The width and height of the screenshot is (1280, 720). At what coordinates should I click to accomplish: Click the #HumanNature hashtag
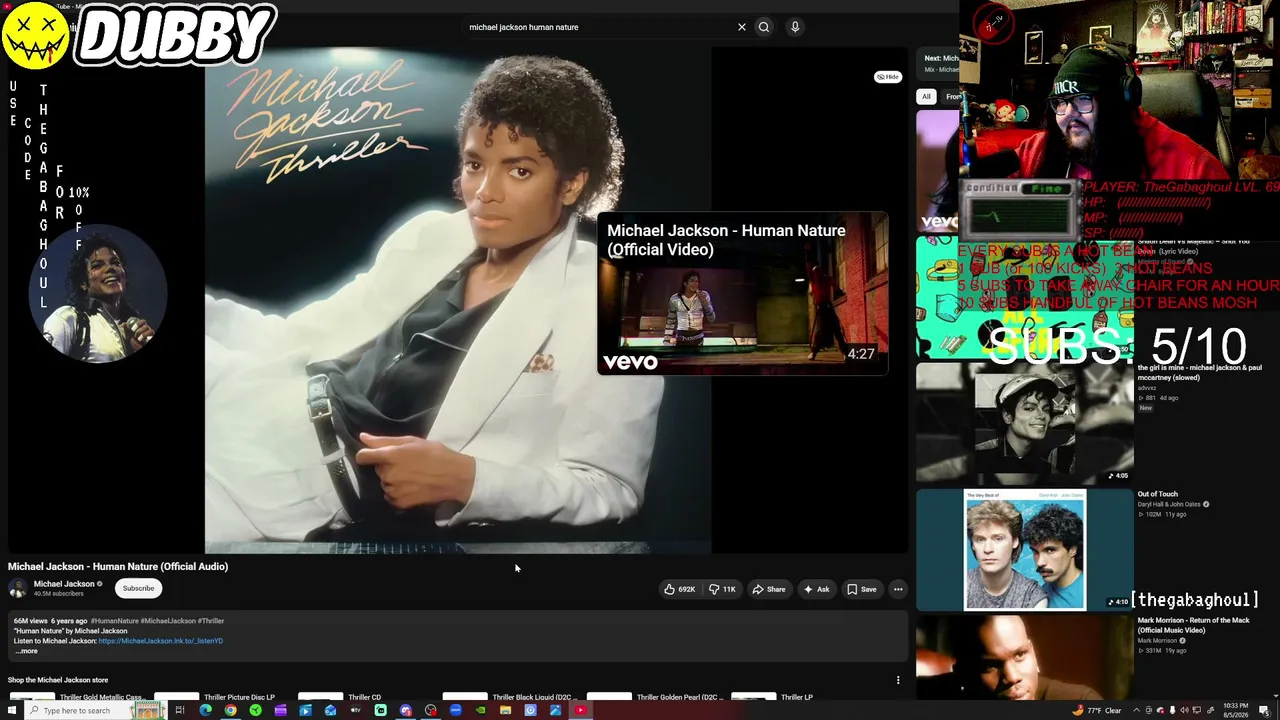(x=114, y=621)
